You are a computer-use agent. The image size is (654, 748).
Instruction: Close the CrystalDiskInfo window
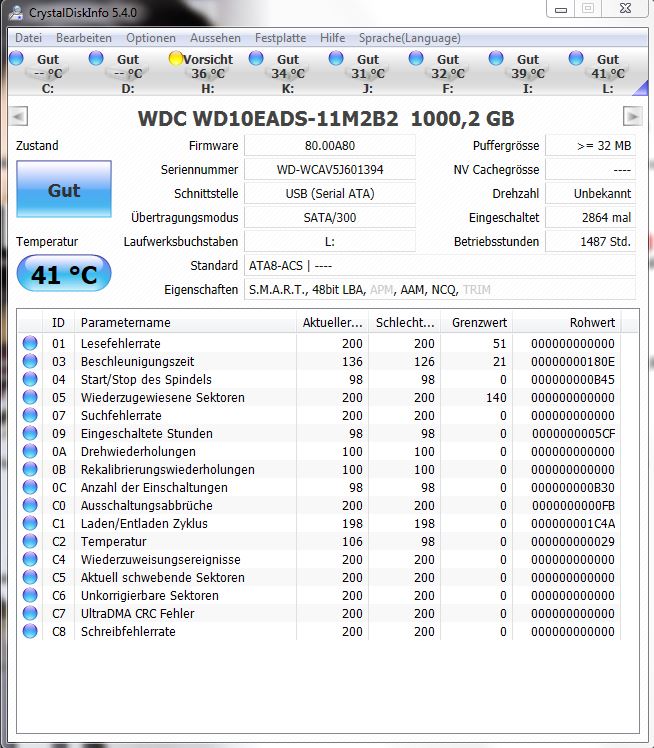pos(625,8)
